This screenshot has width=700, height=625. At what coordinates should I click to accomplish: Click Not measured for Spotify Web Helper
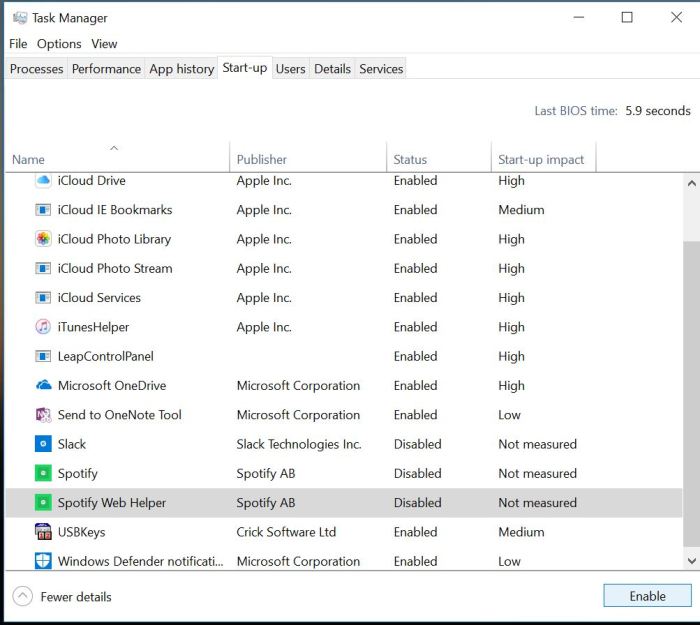pyautogui.click(x=538, y=503)
